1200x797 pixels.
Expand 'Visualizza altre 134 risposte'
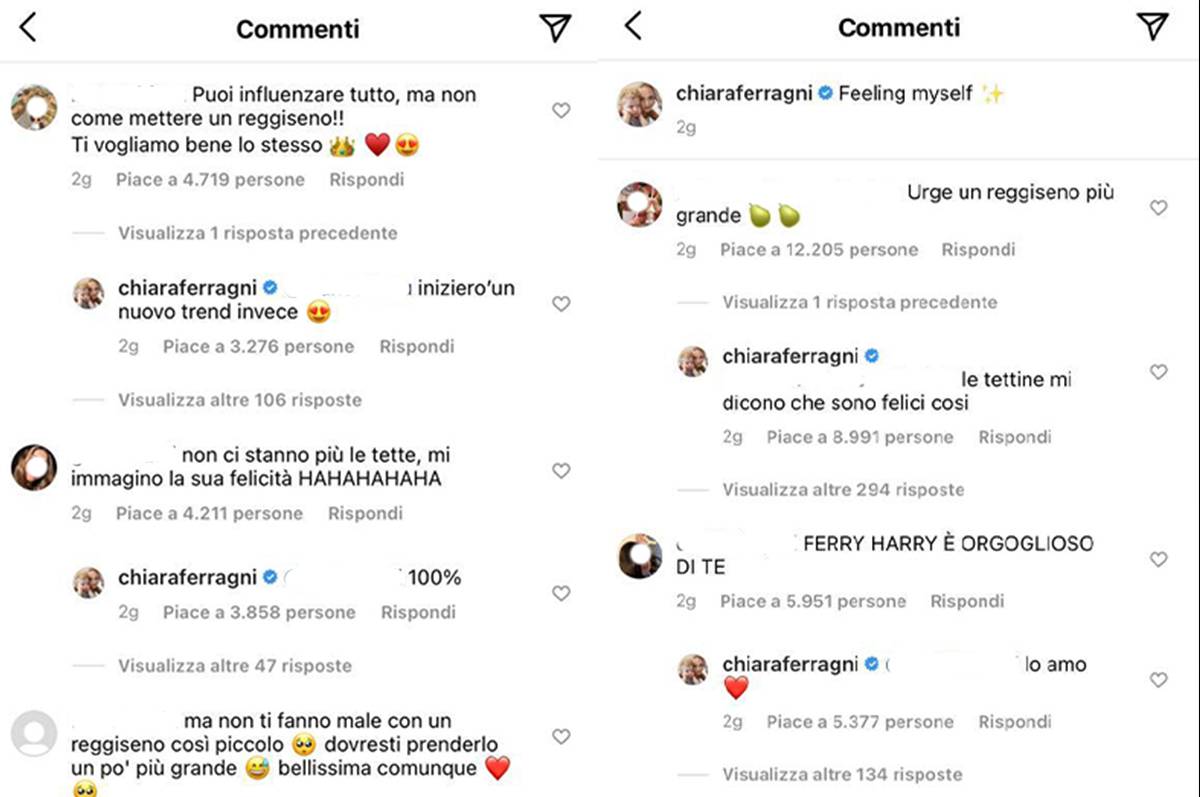842,774
